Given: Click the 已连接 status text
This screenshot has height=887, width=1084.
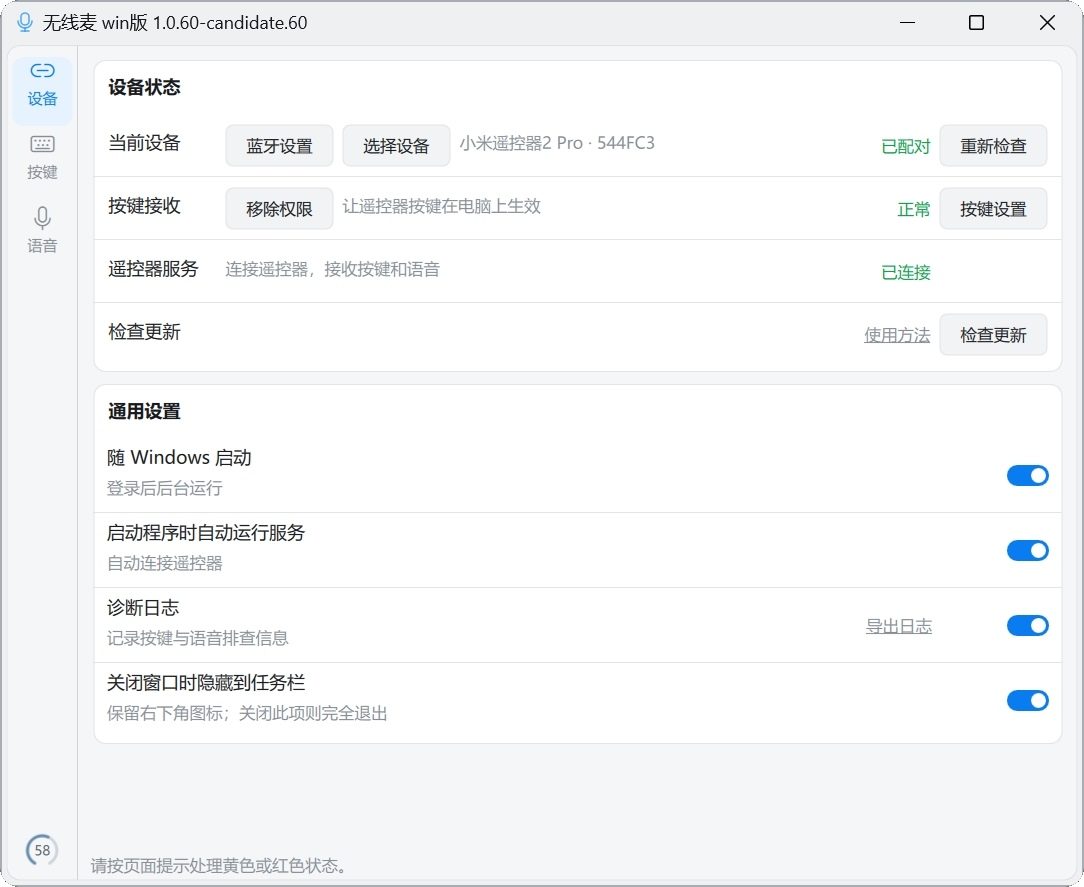Looking at the screenshot, I should [x=906, y=272].
